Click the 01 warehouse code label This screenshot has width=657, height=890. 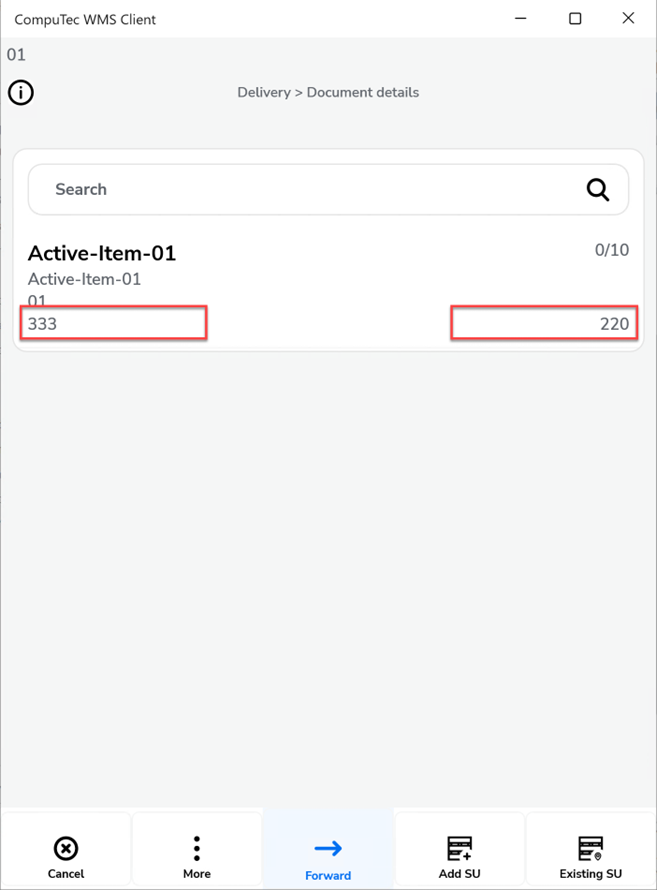(16, 54)
